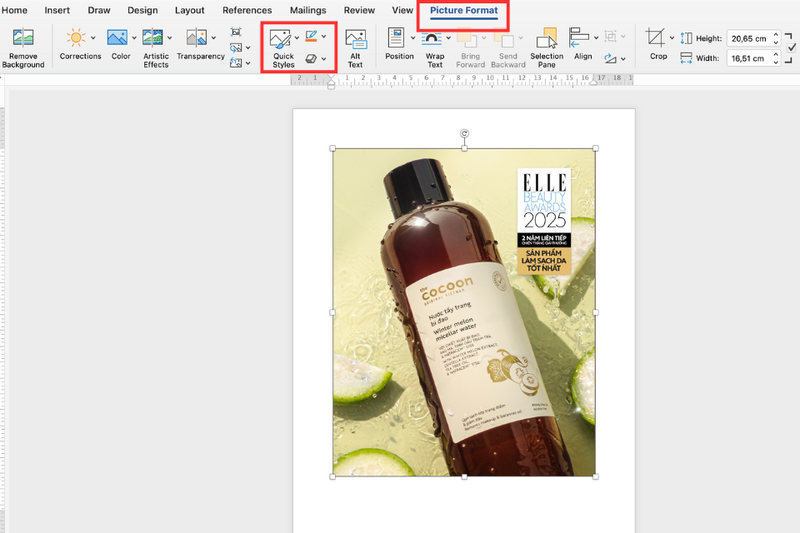Expand the Rotate objects dropdown
Viewport: 800px width, 533px height.
(x=624, y=59)
